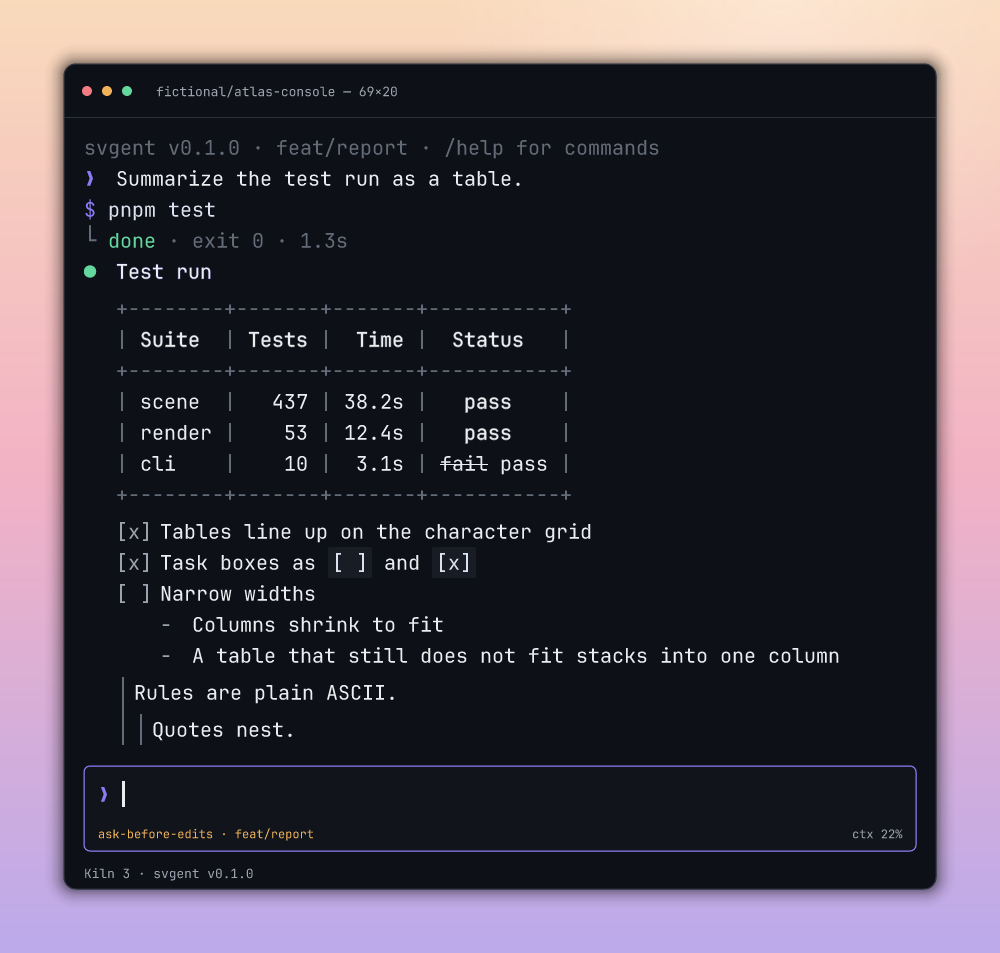The height and width of the screenshot is (953, 1000).
Task: Click the inline code empty box [ ]
Action: tap(350, 563)
